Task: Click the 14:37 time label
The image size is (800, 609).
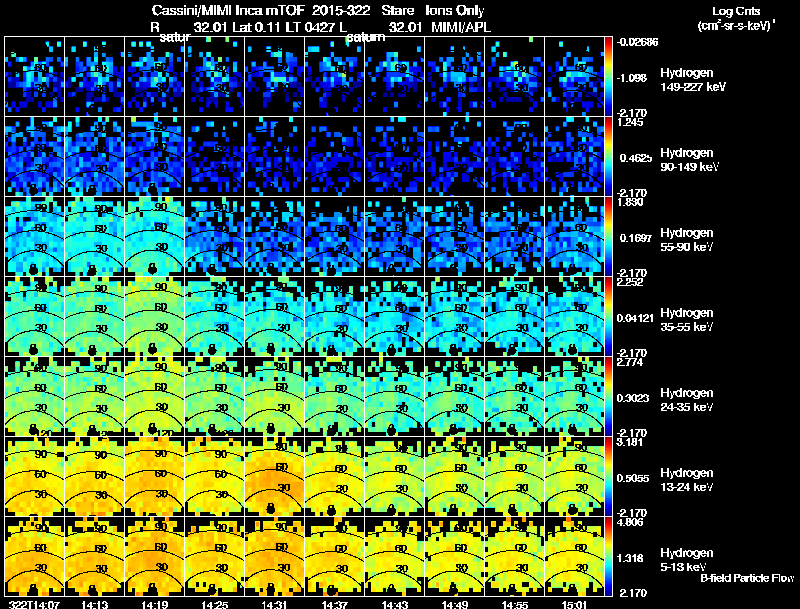Action: click(x=335, y=604)
